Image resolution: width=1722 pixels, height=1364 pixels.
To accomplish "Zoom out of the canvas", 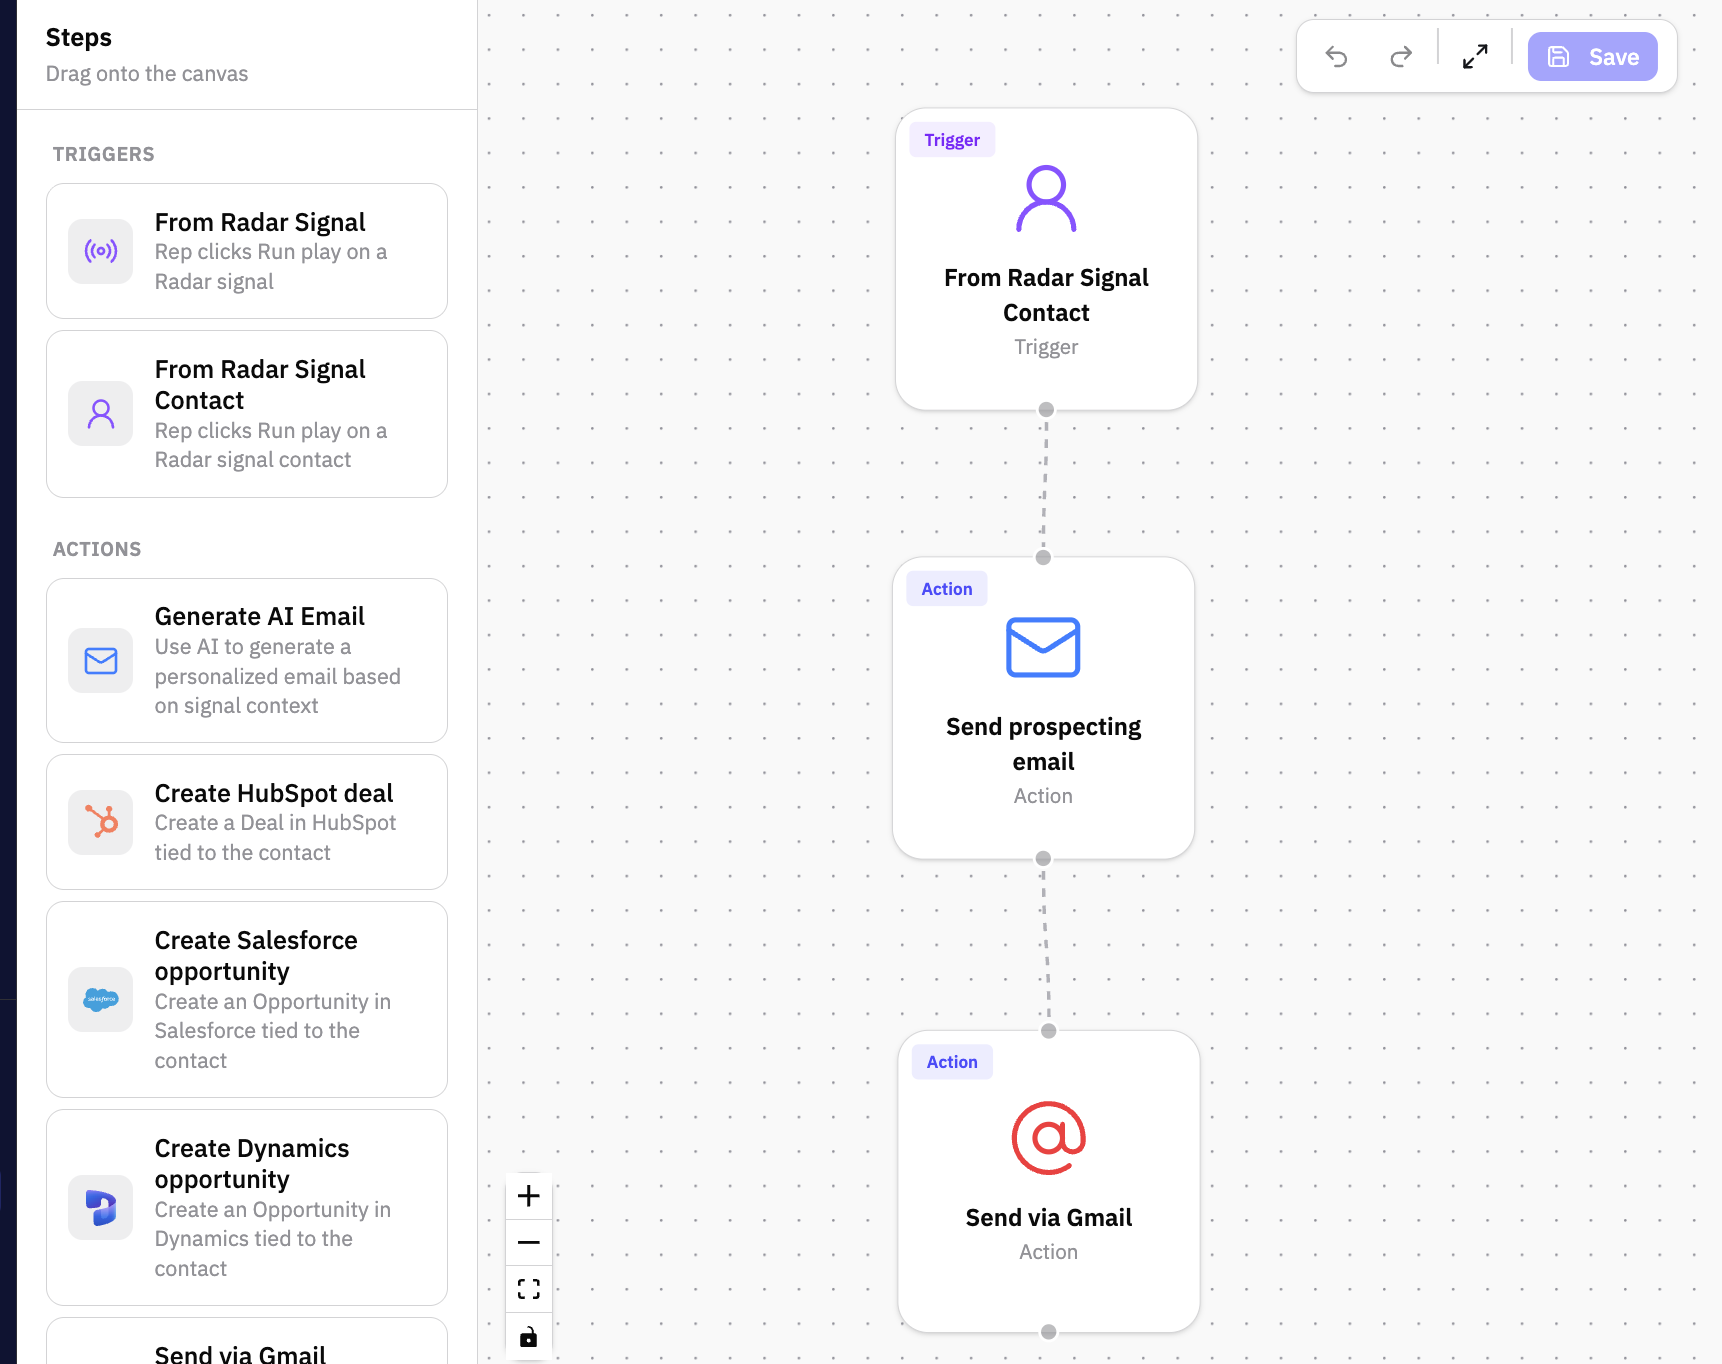I will pos(529,1243).
